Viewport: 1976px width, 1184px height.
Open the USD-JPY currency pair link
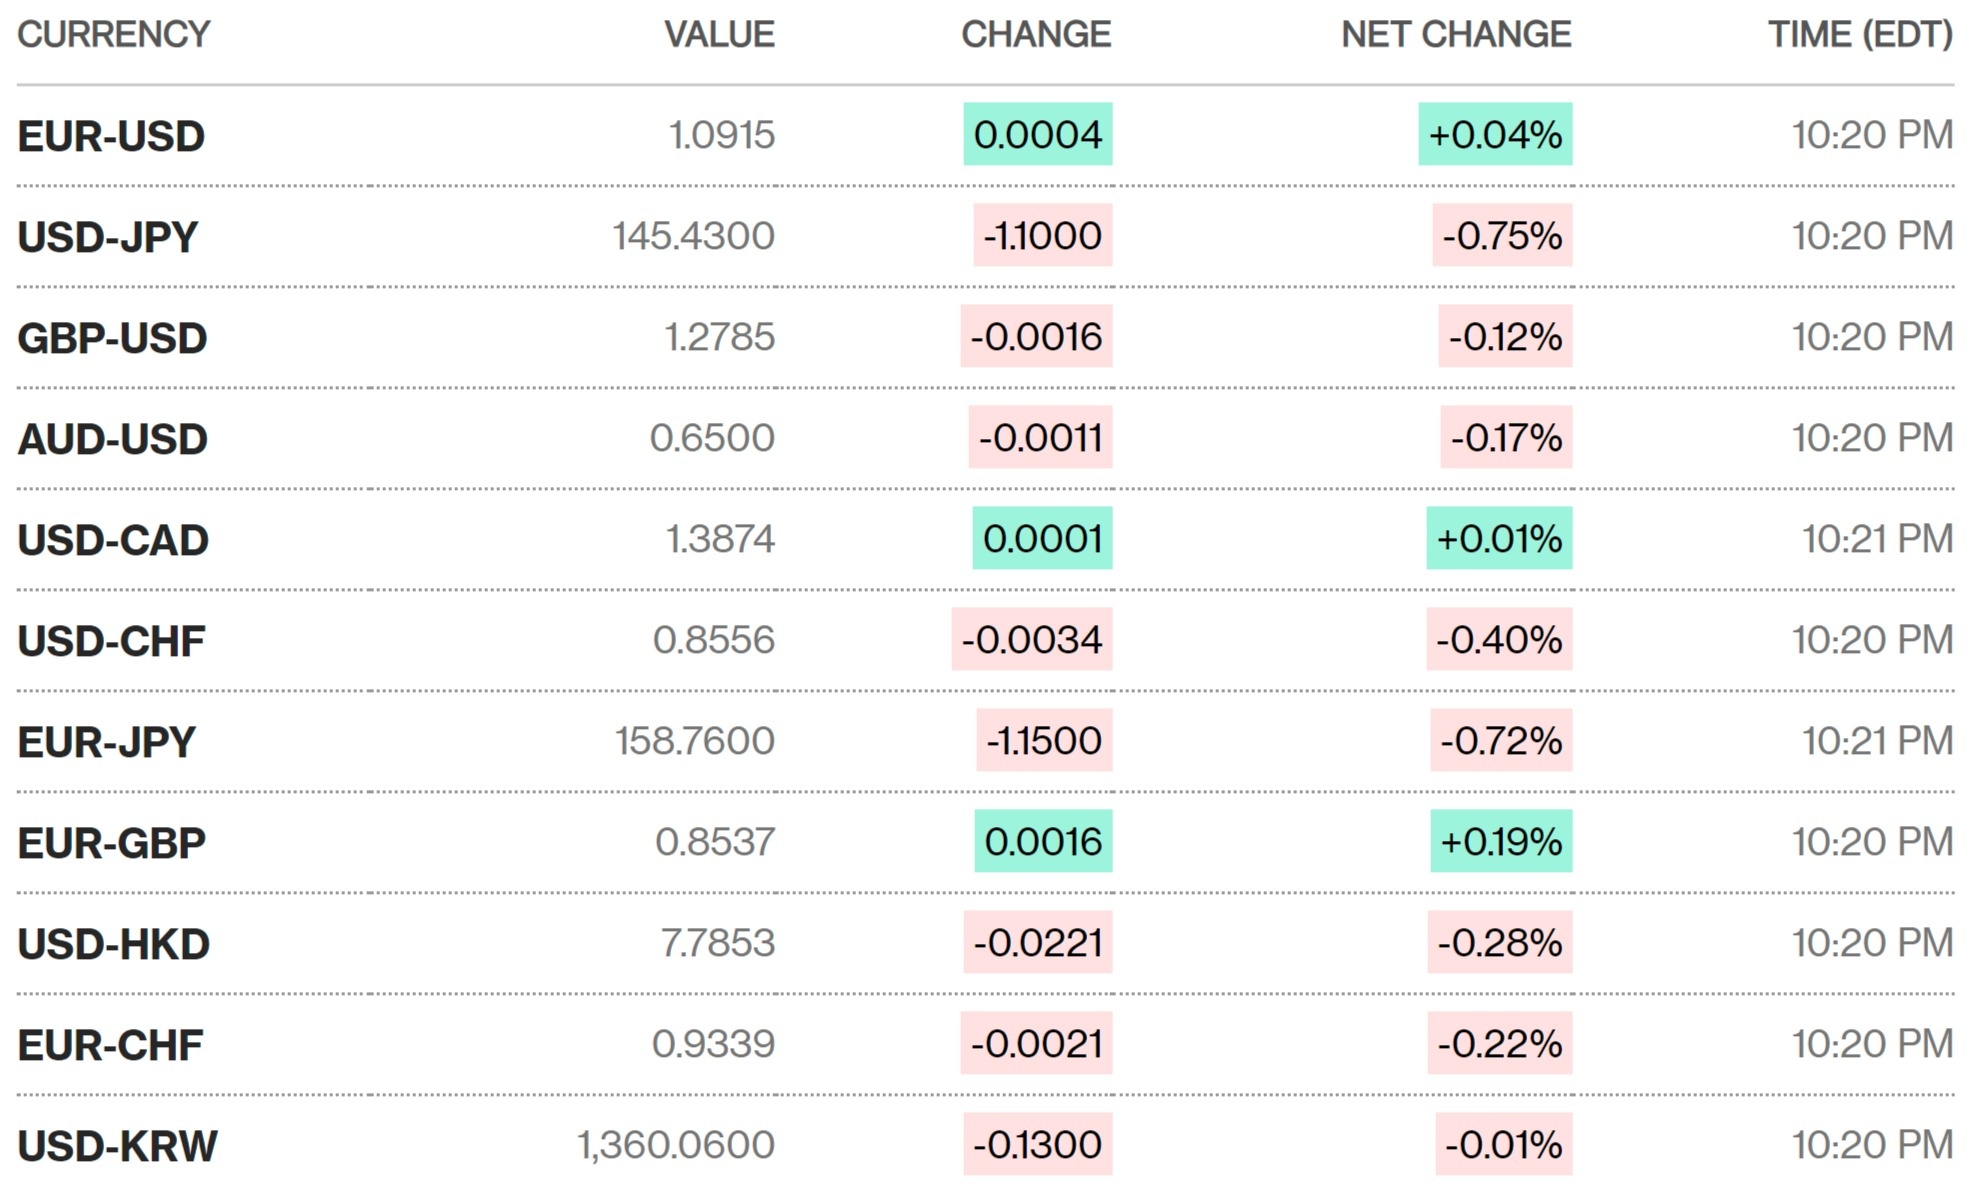click(108, 237)
